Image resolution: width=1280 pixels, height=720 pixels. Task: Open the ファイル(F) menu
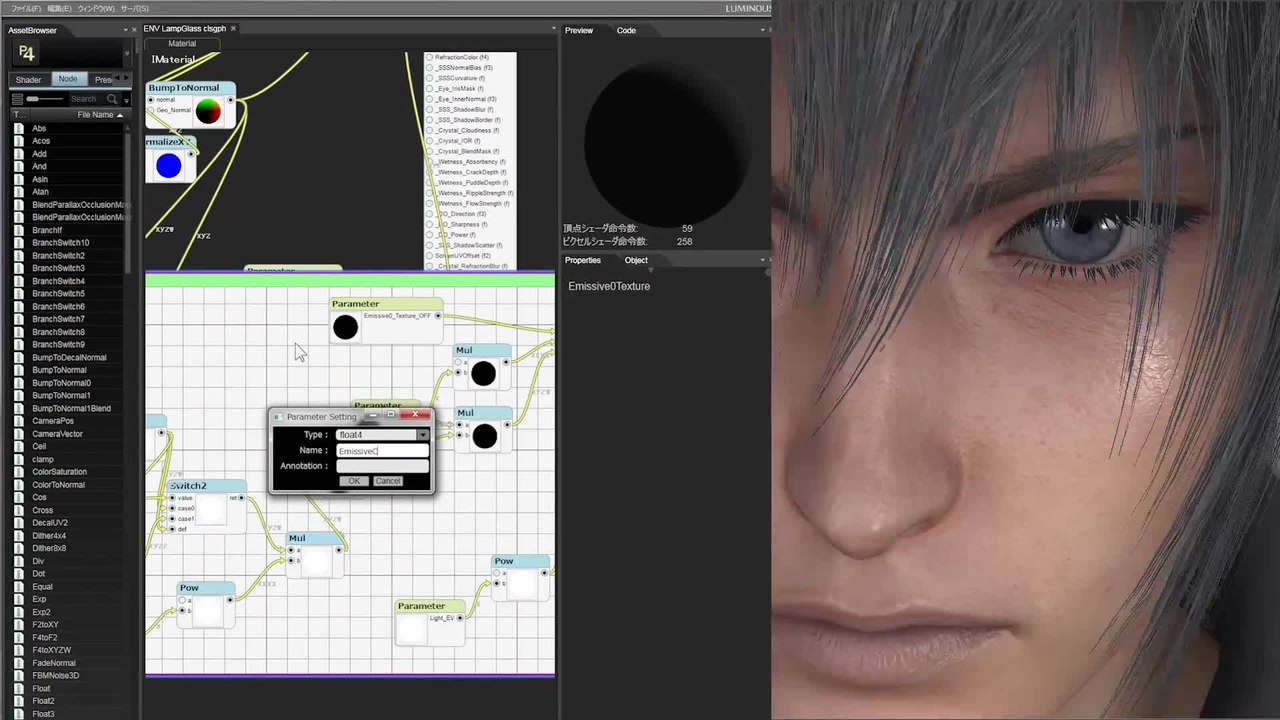coord(26,8)
